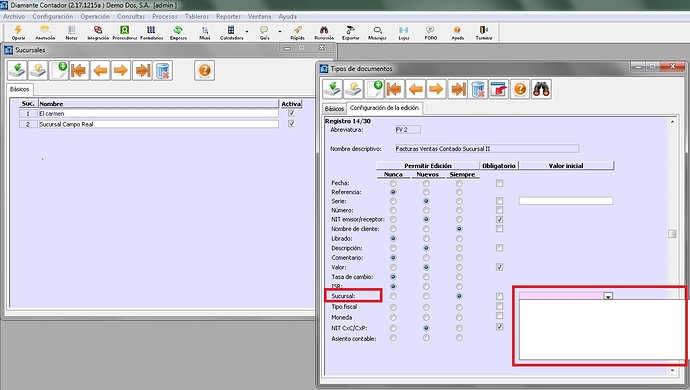Delete record with trash icon in Sucursales
The width and height of the screenshot is (690, 390).
[162, 70]
